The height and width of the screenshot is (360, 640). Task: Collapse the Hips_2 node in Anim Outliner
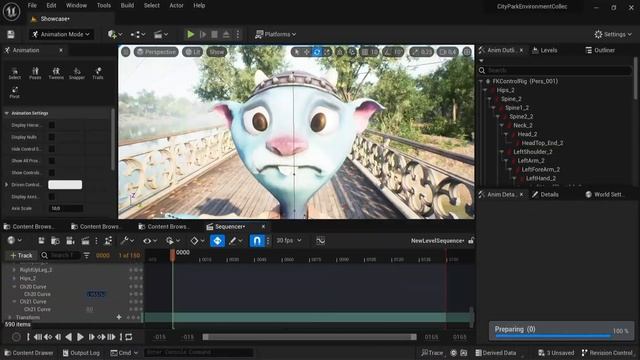click(485, 90)
